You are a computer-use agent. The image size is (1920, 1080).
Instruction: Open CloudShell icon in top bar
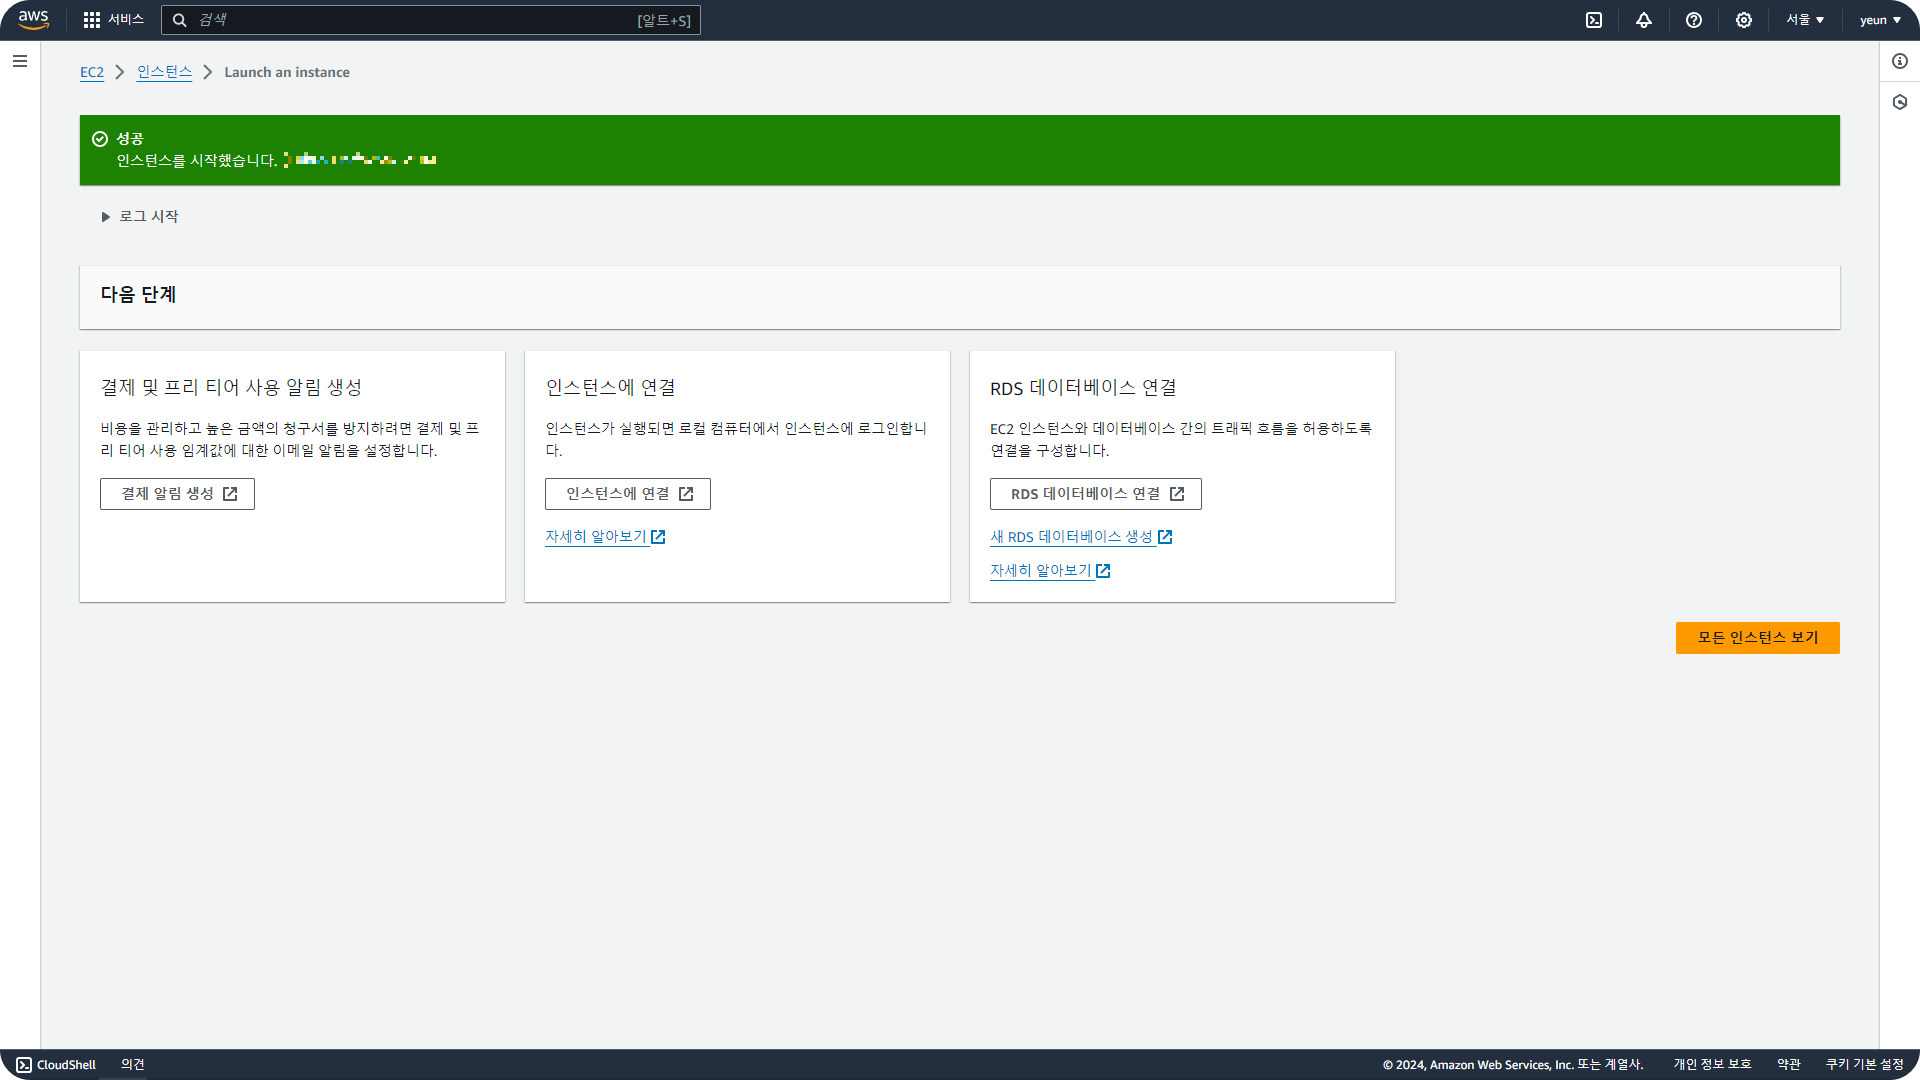1594,20
